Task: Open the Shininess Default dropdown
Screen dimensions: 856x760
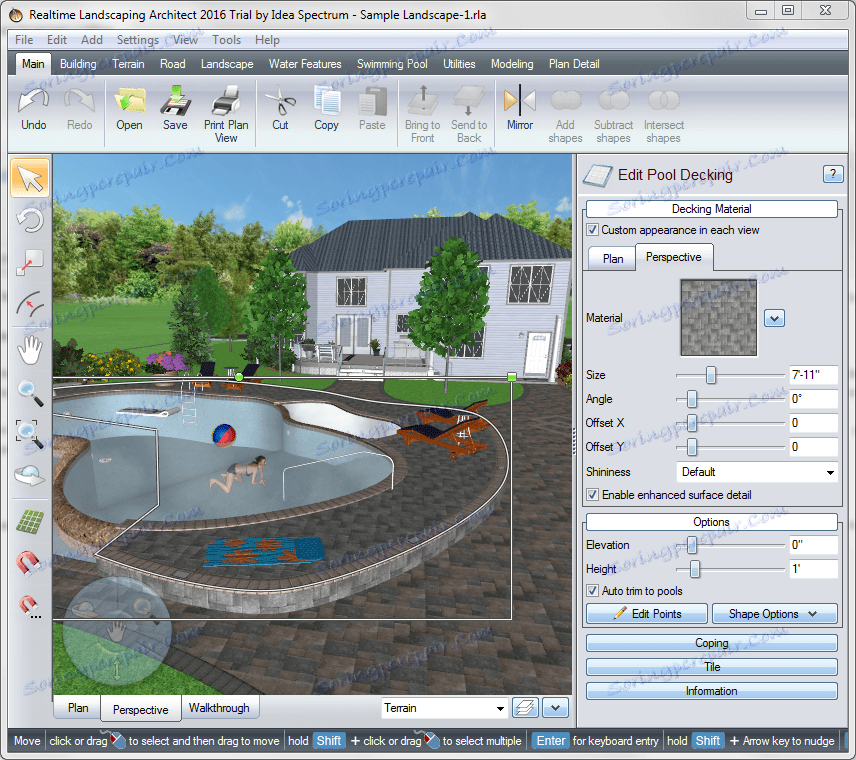Action: pos(756,472)
